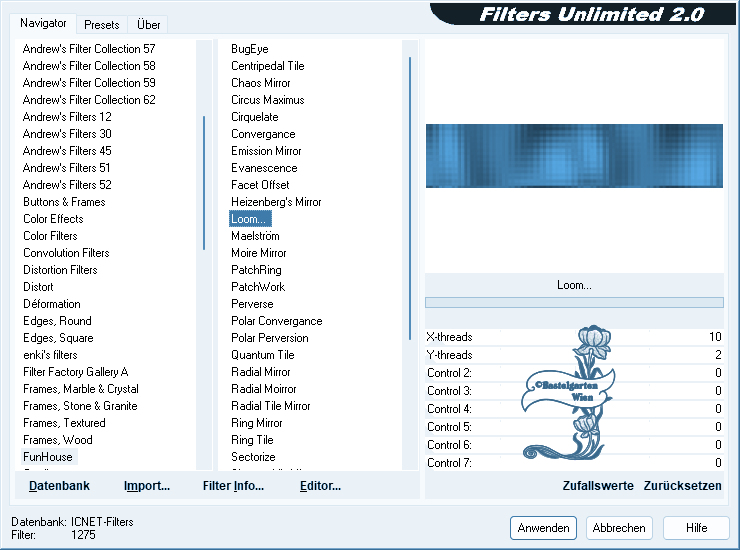
Task: Click the Control 7 slider
Action: [x=574, y=463]
